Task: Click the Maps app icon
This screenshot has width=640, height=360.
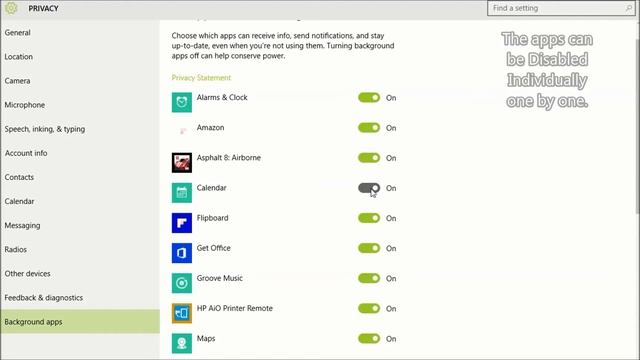Action: coord(182,344)
